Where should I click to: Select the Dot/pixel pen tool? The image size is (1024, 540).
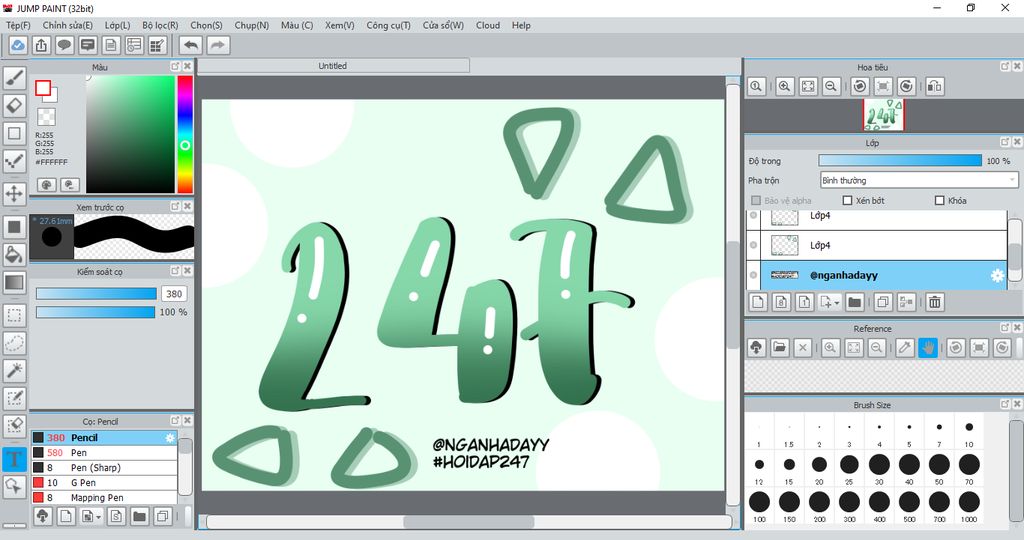click(14, 161)
